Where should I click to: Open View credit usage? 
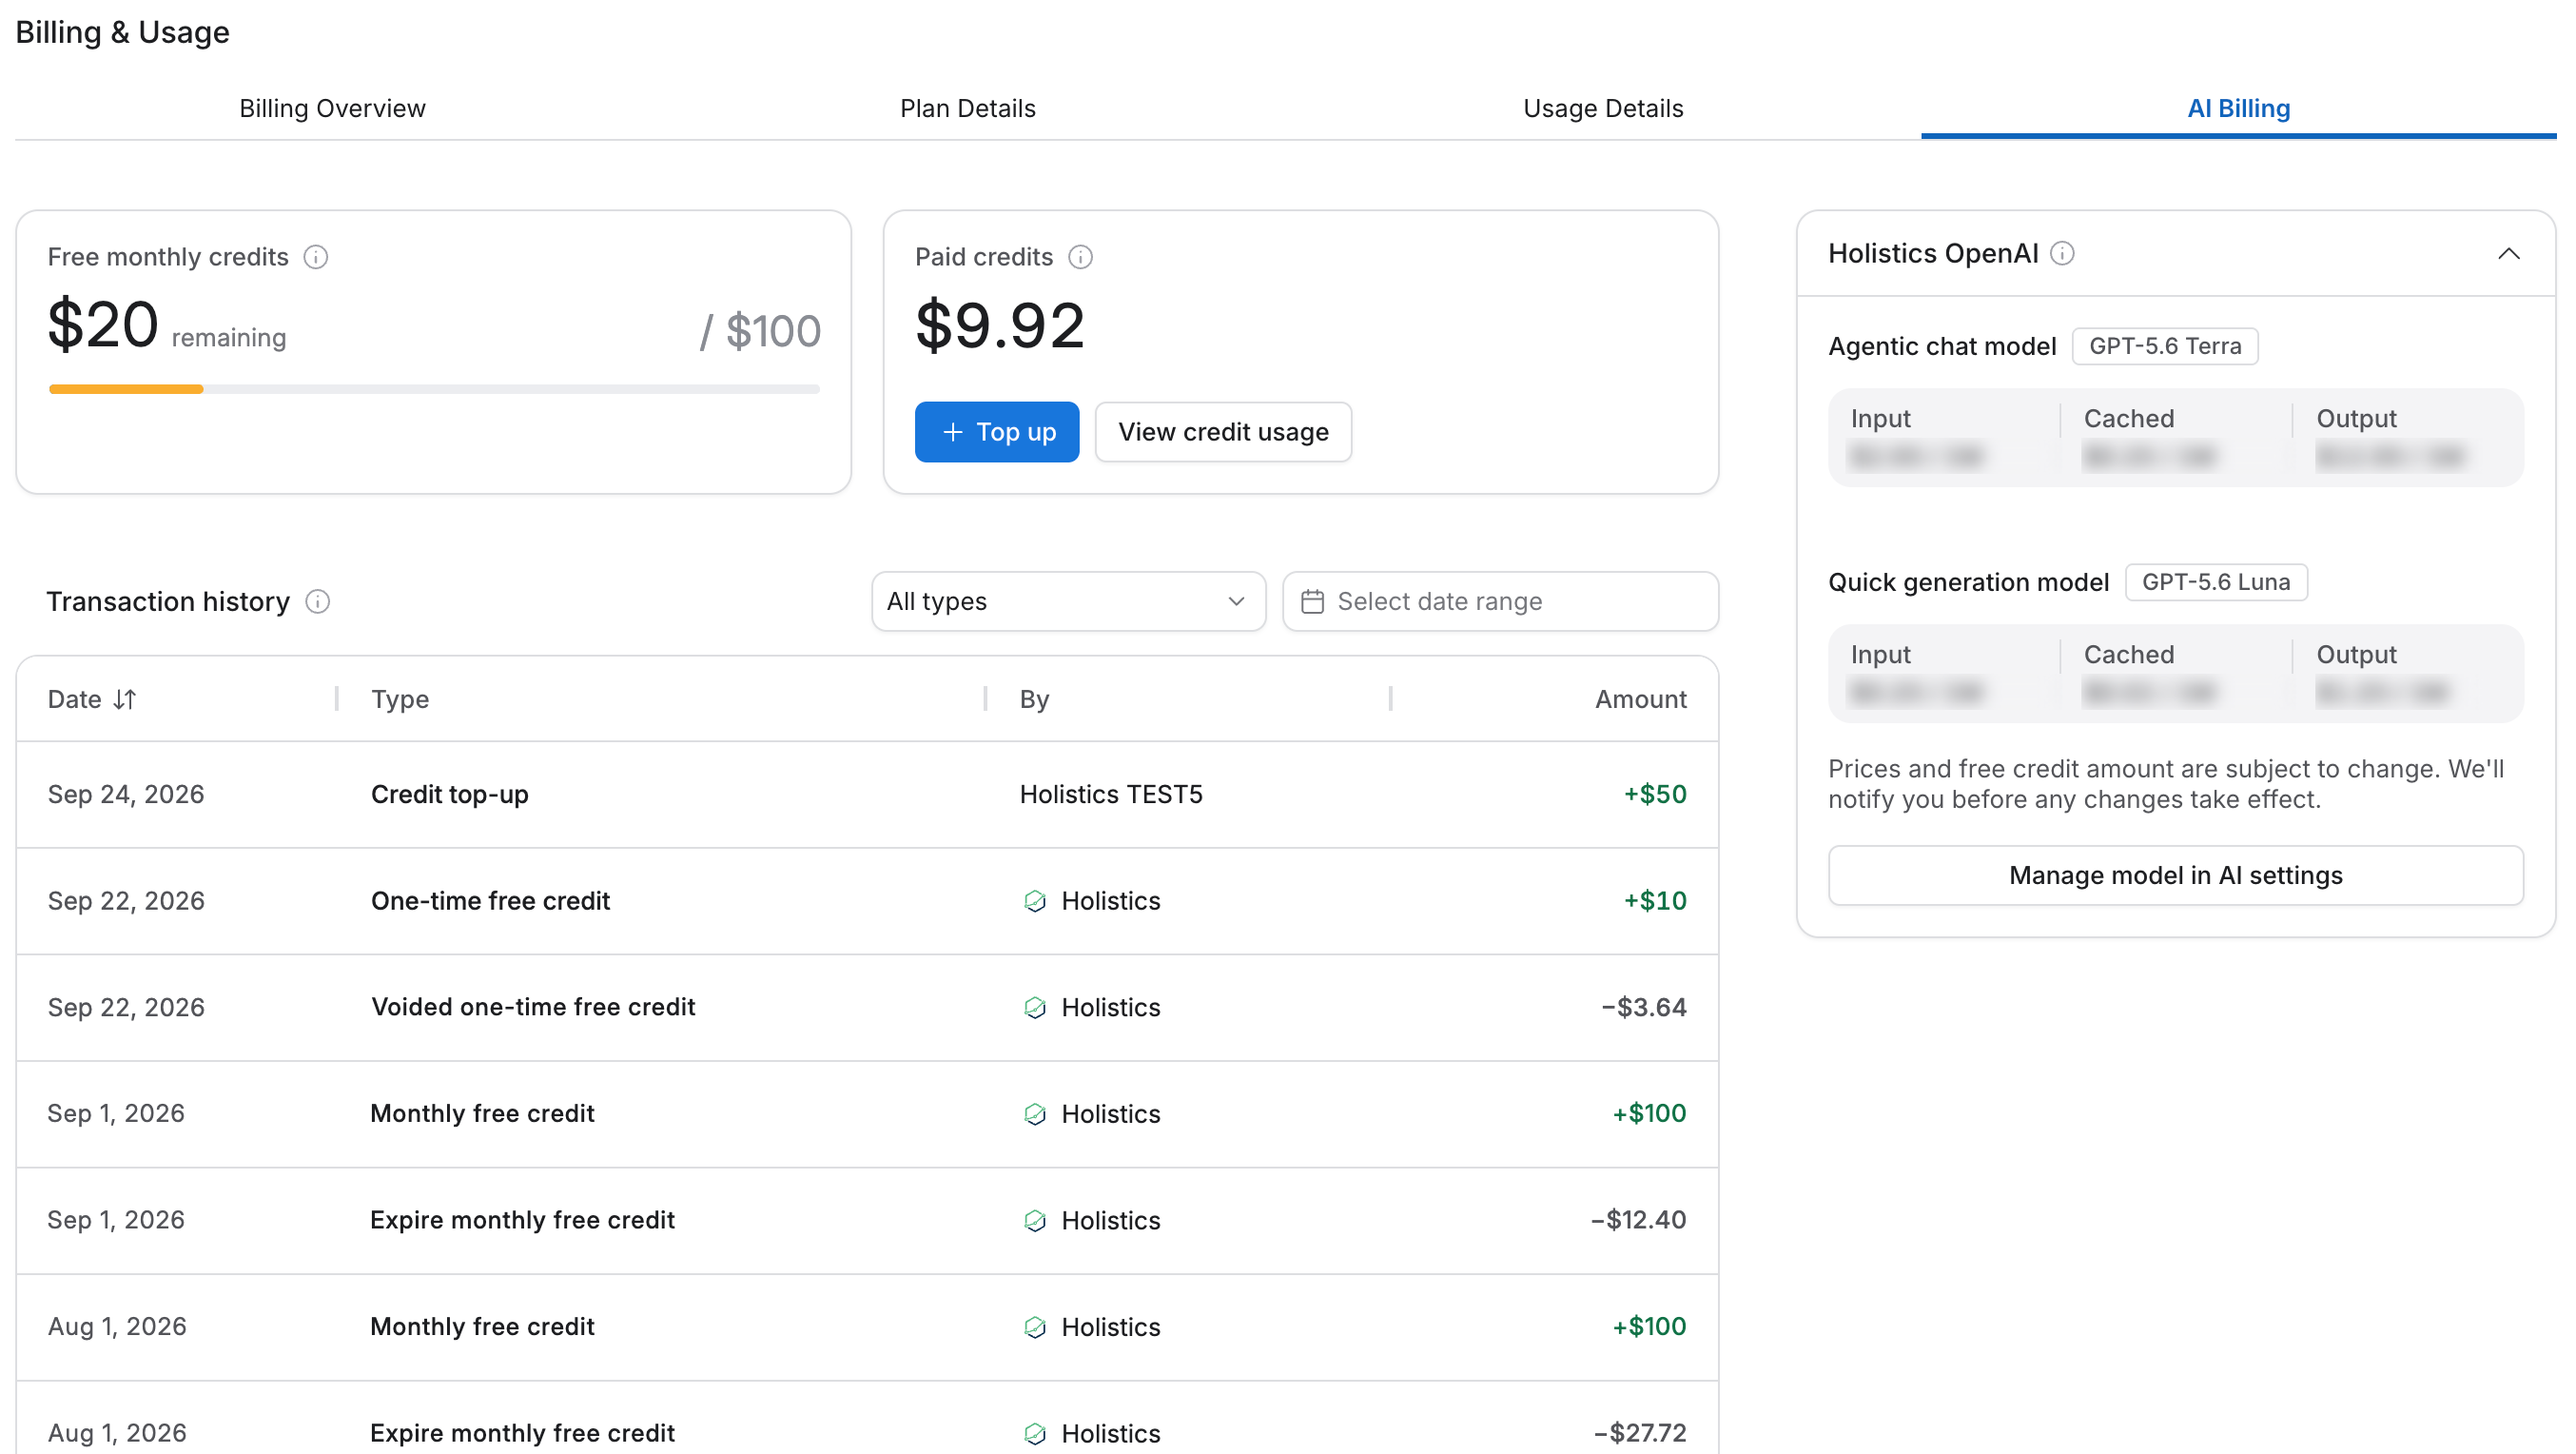coord(1223,432)
